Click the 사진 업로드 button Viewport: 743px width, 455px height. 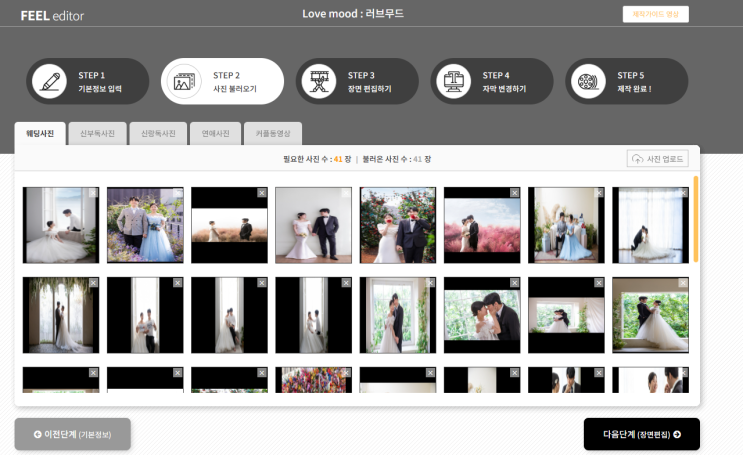coord(658,159)
